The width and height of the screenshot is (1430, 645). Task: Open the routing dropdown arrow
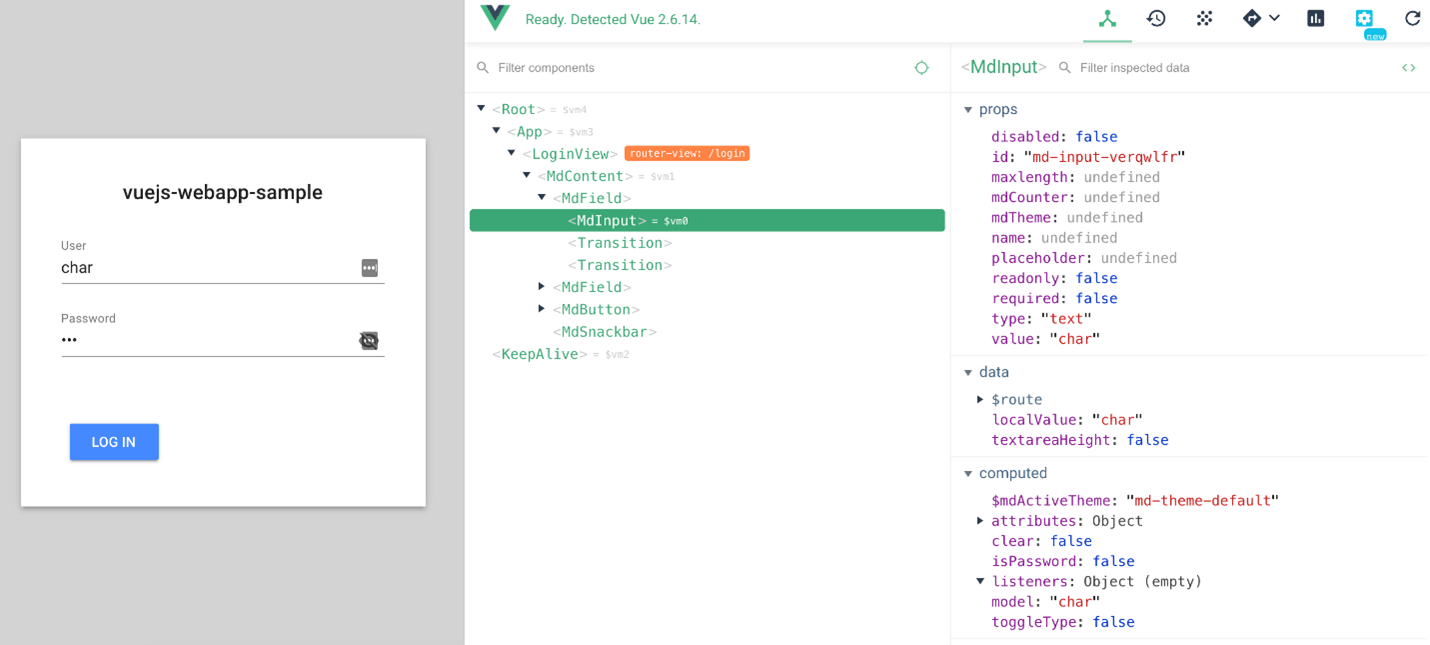click(1275, 19)
